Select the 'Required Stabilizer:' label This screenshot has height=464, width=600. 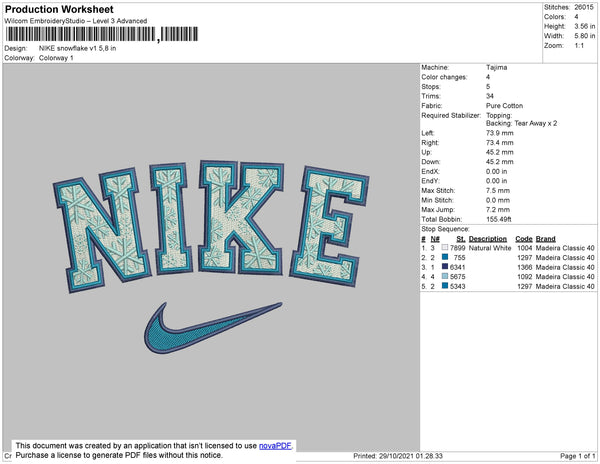451,115
